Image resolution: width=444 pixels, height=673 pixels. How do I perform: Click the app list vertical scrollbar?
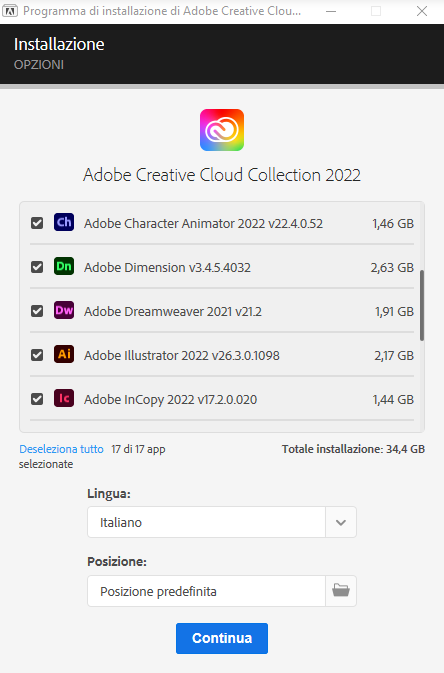[x=422, y=306]
